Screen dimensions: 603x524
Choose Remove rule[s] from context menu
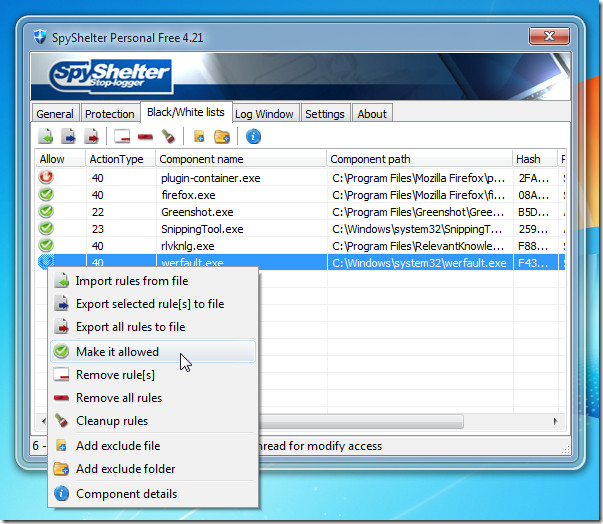pos(153,375)
